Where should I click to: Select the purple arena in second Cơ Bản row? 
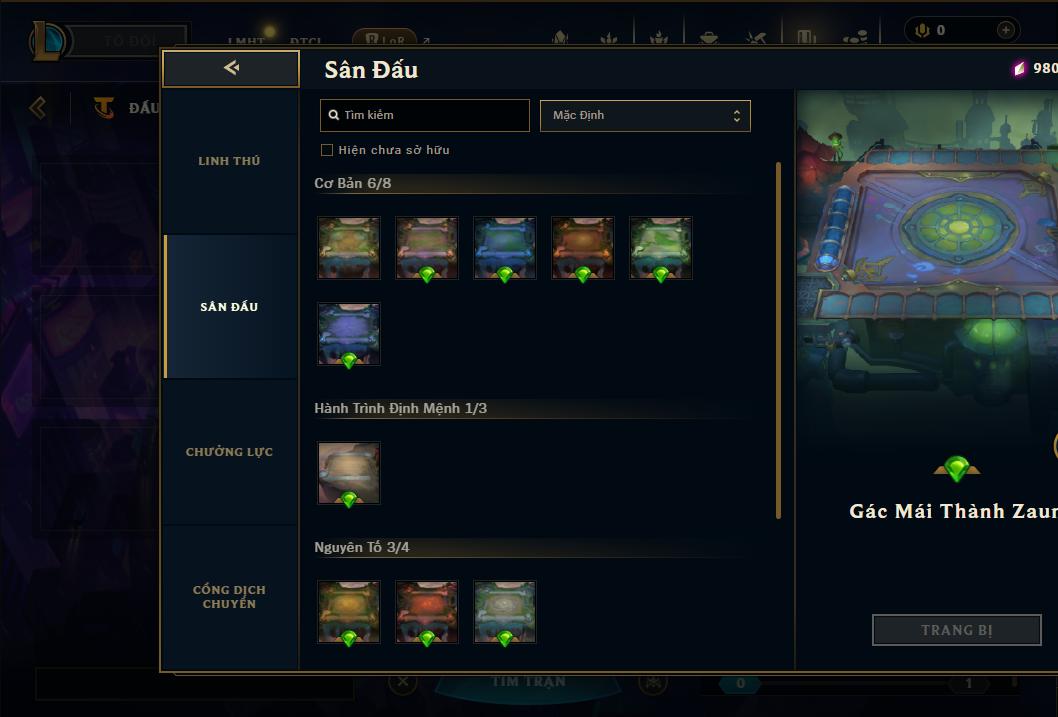coord(349,334)
